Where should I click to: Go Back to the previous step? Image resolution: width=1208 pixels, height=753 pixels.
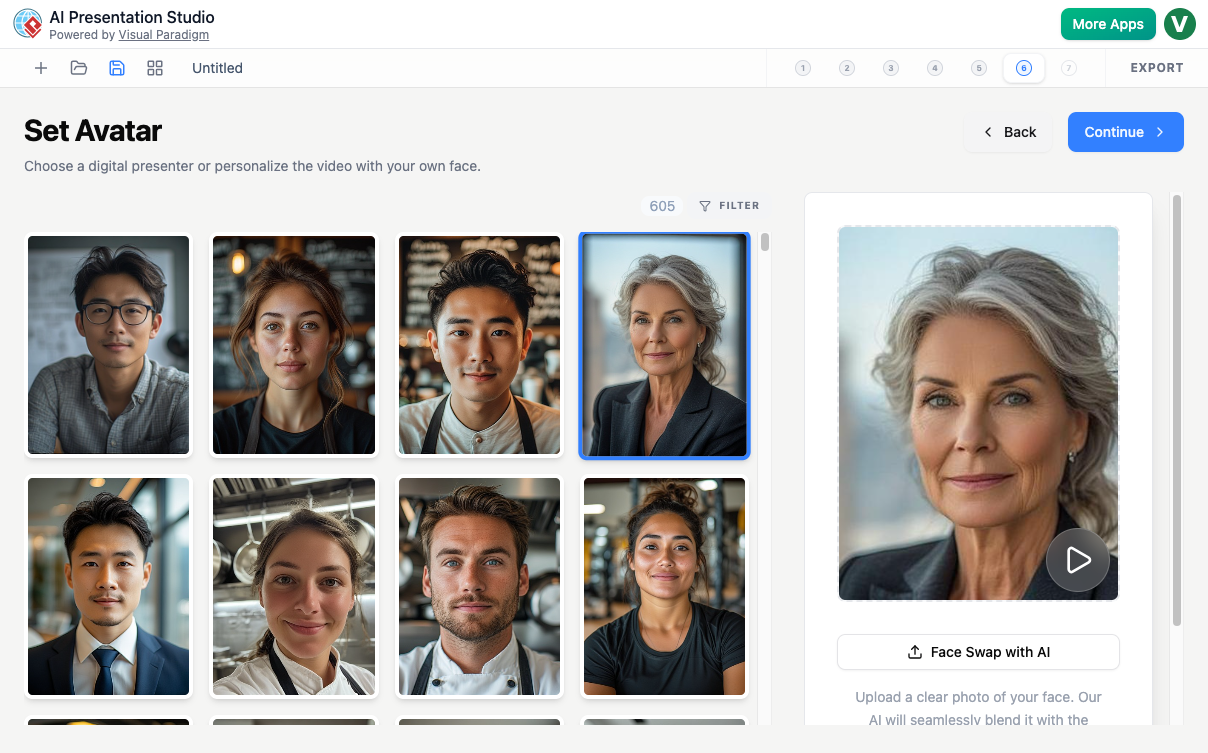point(1008,132)
